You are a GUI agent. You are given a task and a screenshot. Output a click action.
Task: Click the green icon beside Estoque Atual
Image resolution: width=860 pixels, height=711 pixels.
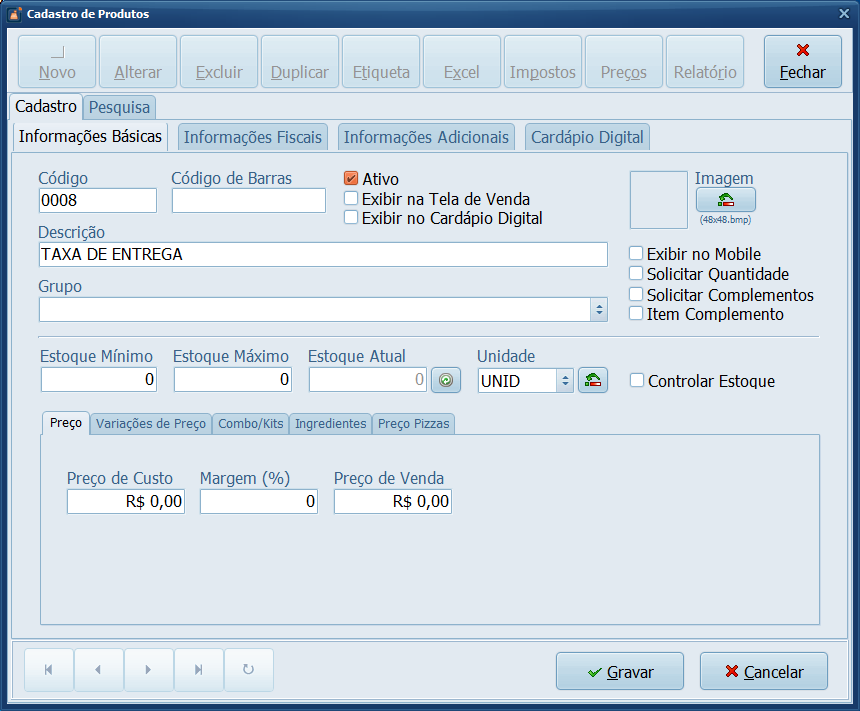click(x=446, y=380)
